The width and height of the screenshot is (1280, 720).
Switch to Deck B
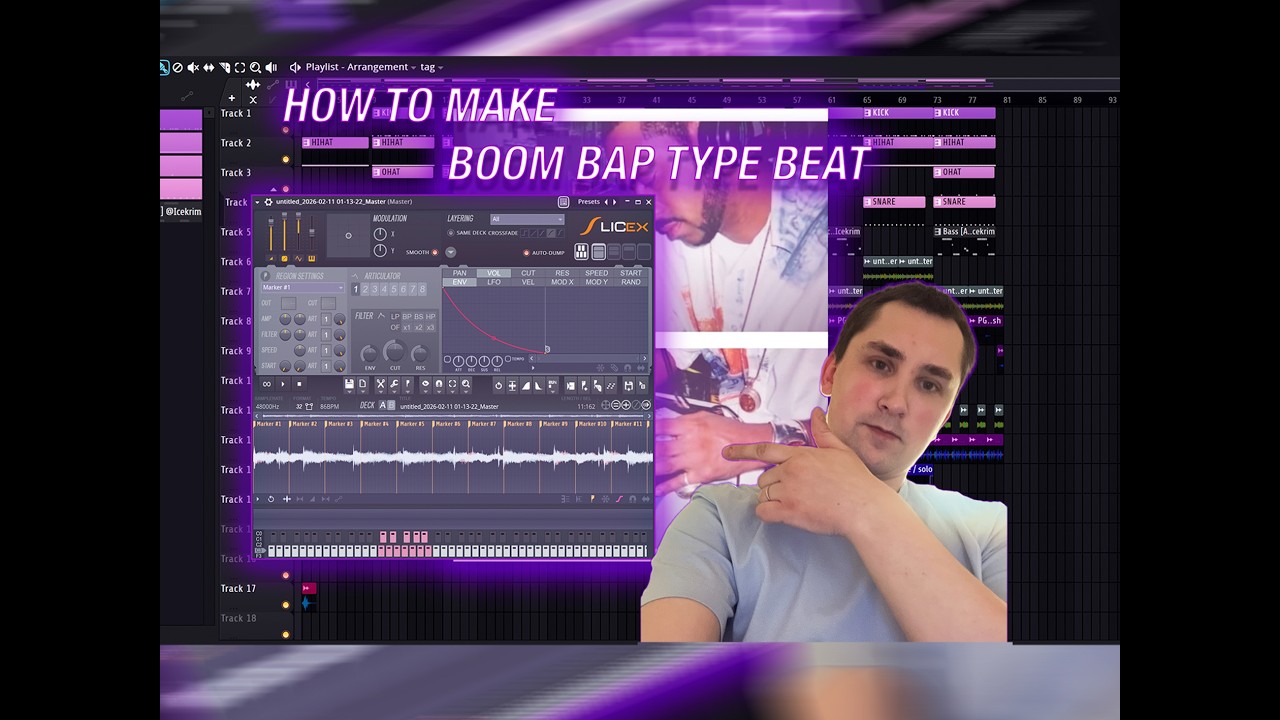(x=392, y=405)
